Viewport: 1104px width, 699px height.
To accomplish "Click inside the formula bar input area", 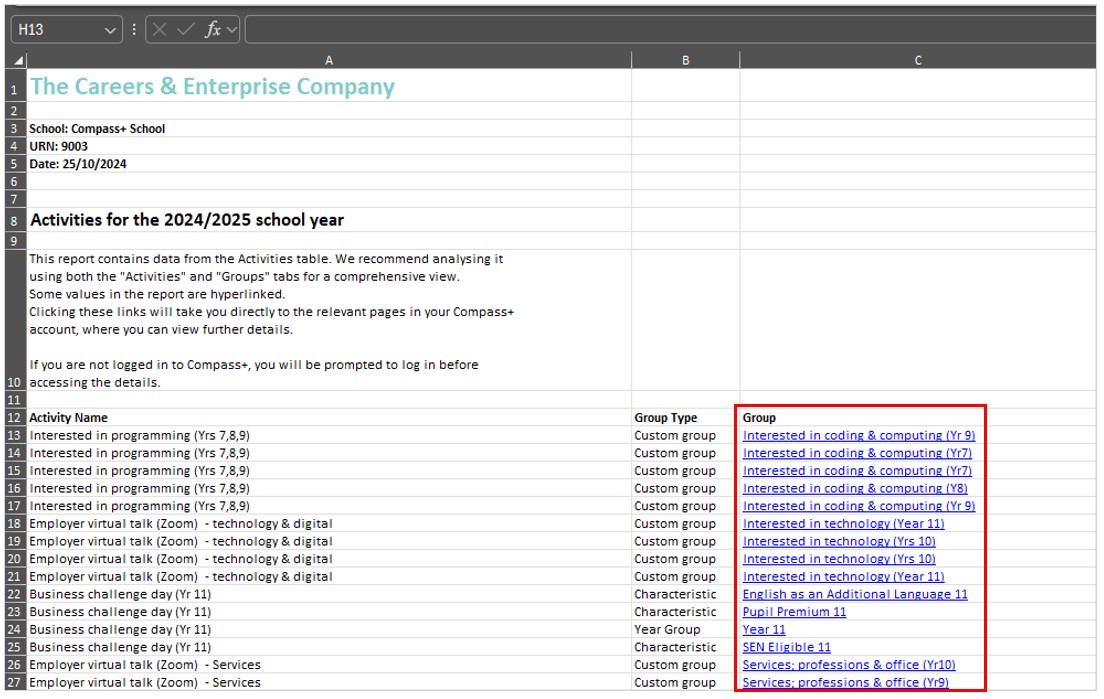I will [x=668, y=30].
